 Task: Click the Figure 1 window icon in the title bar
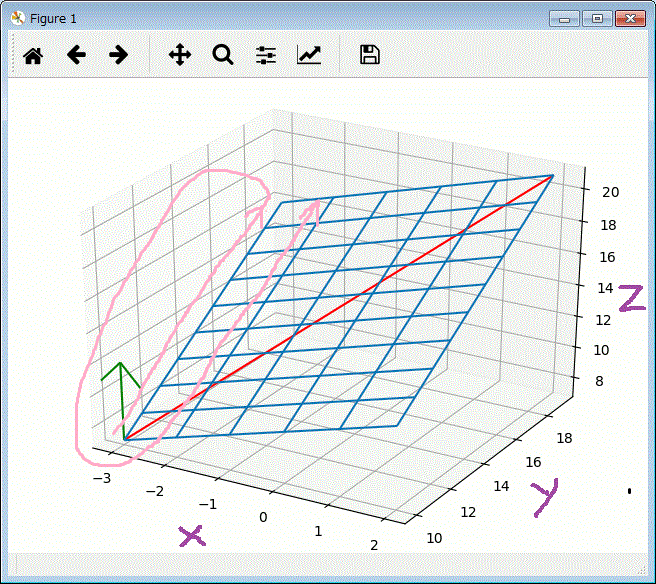[17, 18]
